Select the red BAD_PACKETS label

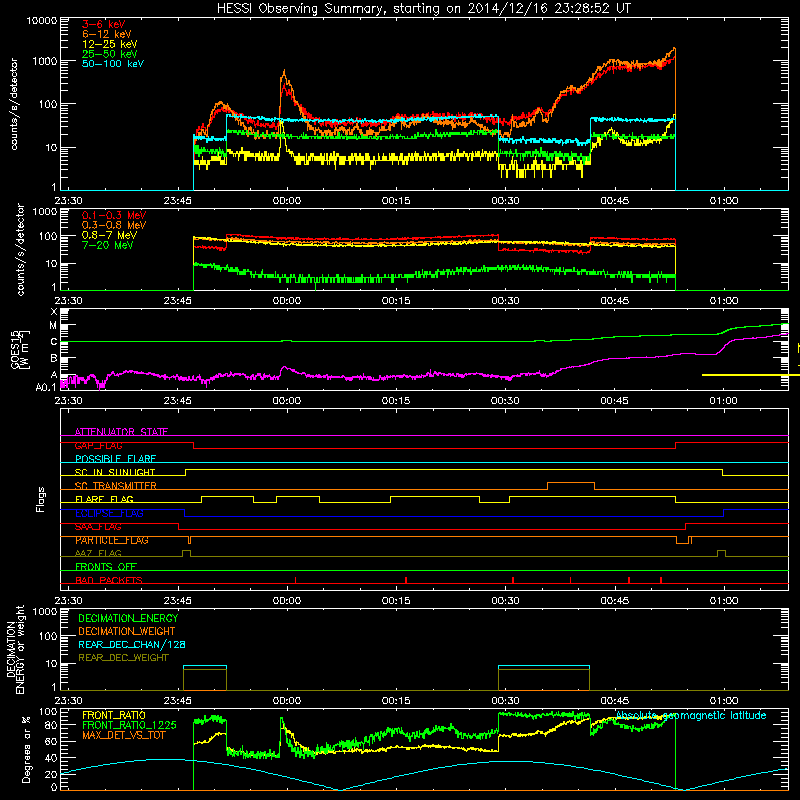point(109,580)
